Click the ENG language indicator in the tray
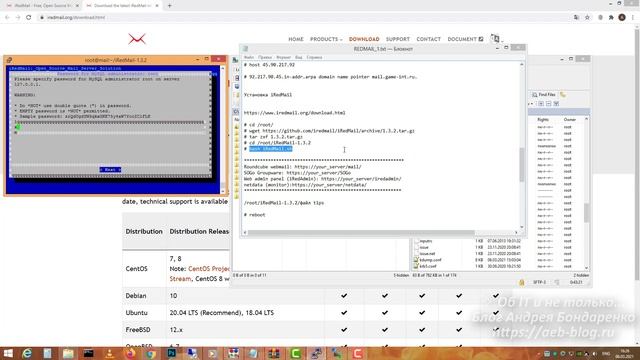This screenshot has height=360, width=640. click(x=606, y=353)
